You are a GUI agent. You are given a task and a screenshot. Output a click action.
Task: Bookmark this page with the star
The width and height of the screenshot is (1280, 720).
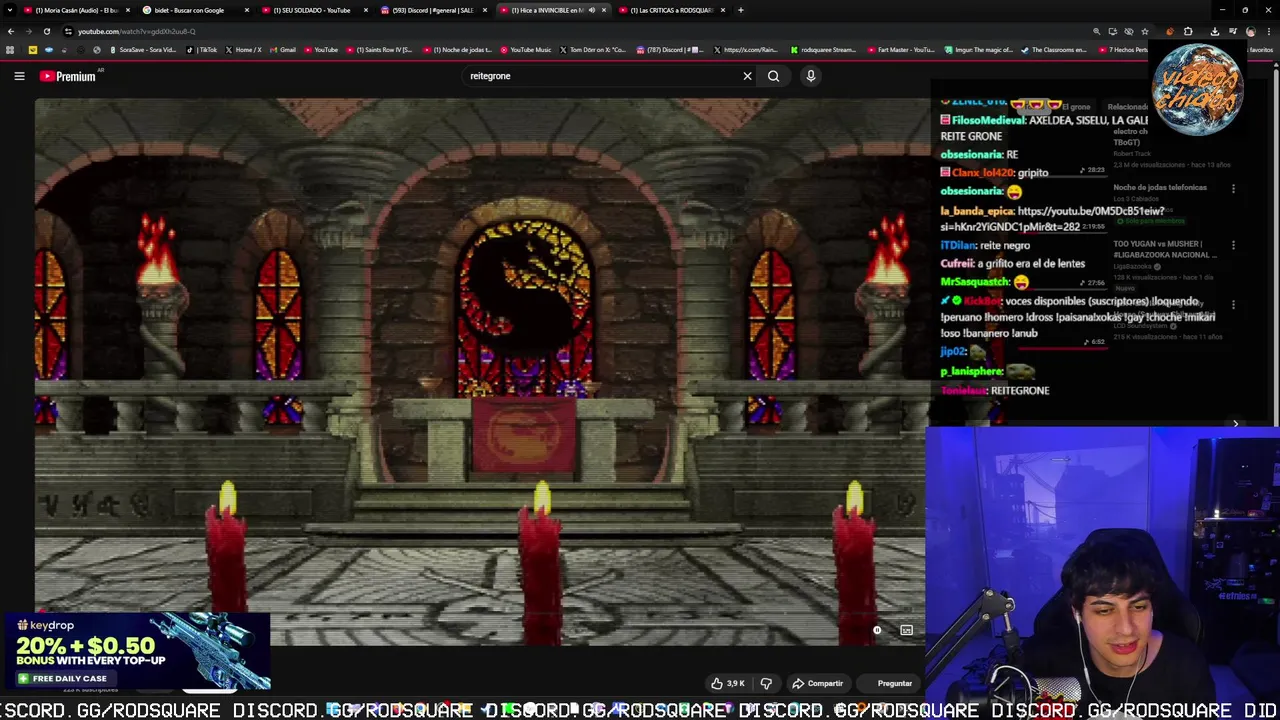point(1145,31)
